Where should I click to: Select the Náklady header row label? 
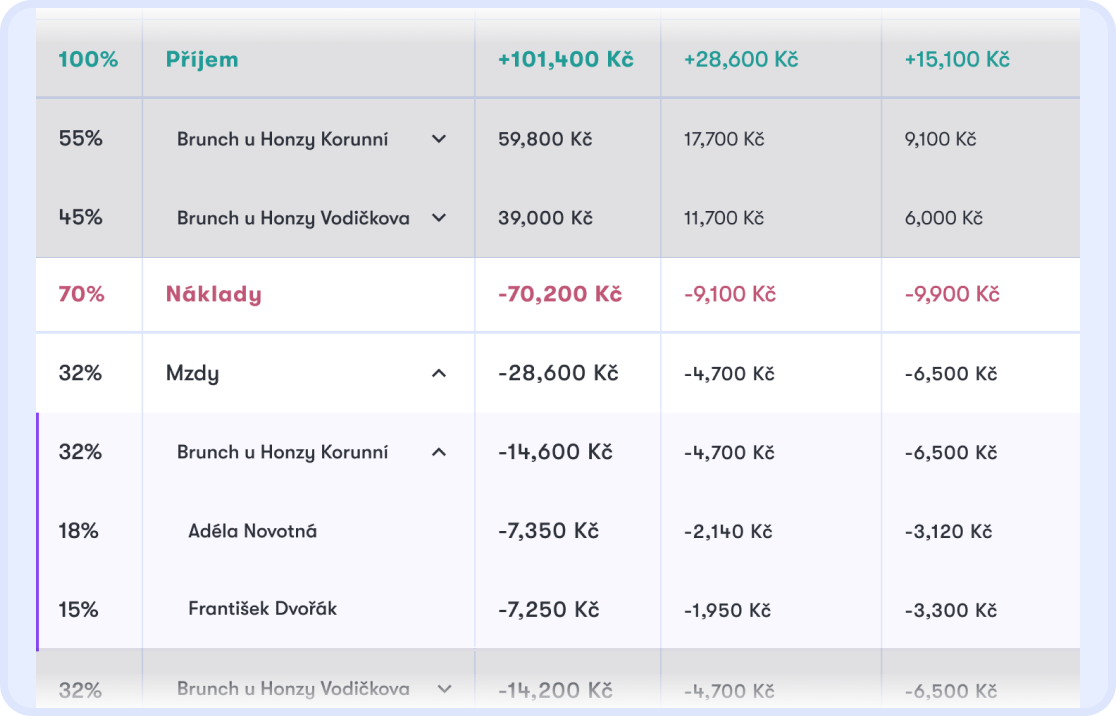[214, 294]
